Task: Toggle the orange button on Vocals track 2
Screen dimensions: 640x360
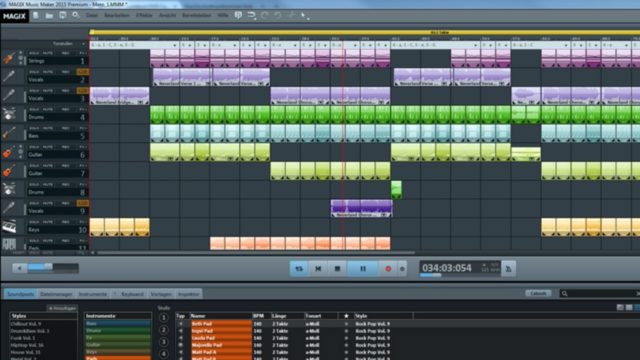Action: pyautogui.click(x=82, y=72)
